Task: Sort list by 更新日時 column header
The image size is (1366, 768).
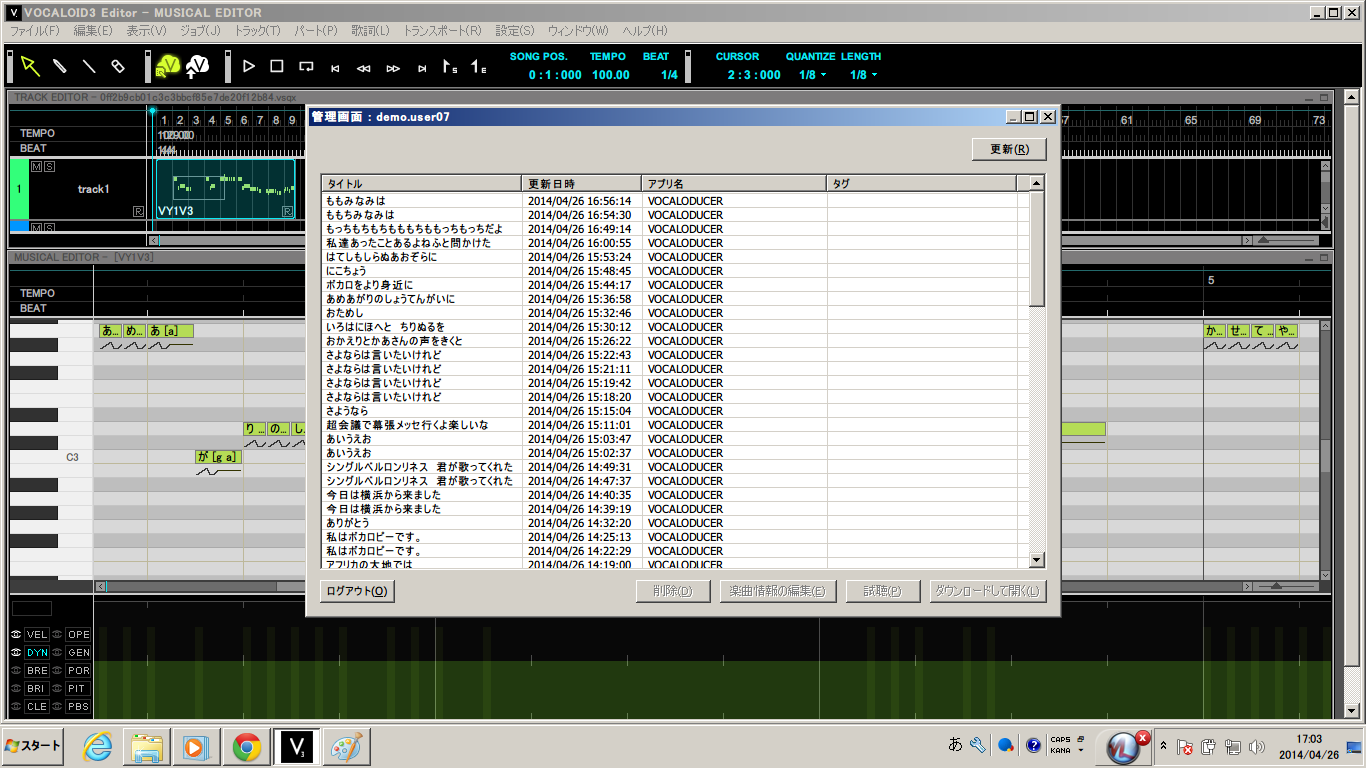Action: point(581,184)
